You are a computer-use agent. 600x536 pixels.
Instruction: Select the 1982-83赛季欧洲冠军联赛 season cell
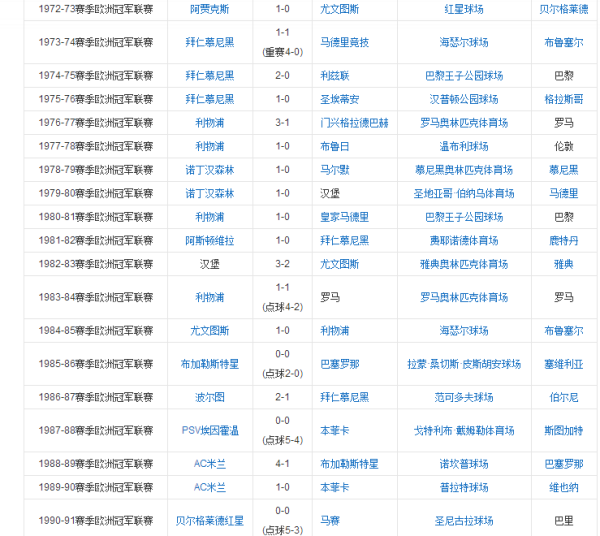pos(96,264)
